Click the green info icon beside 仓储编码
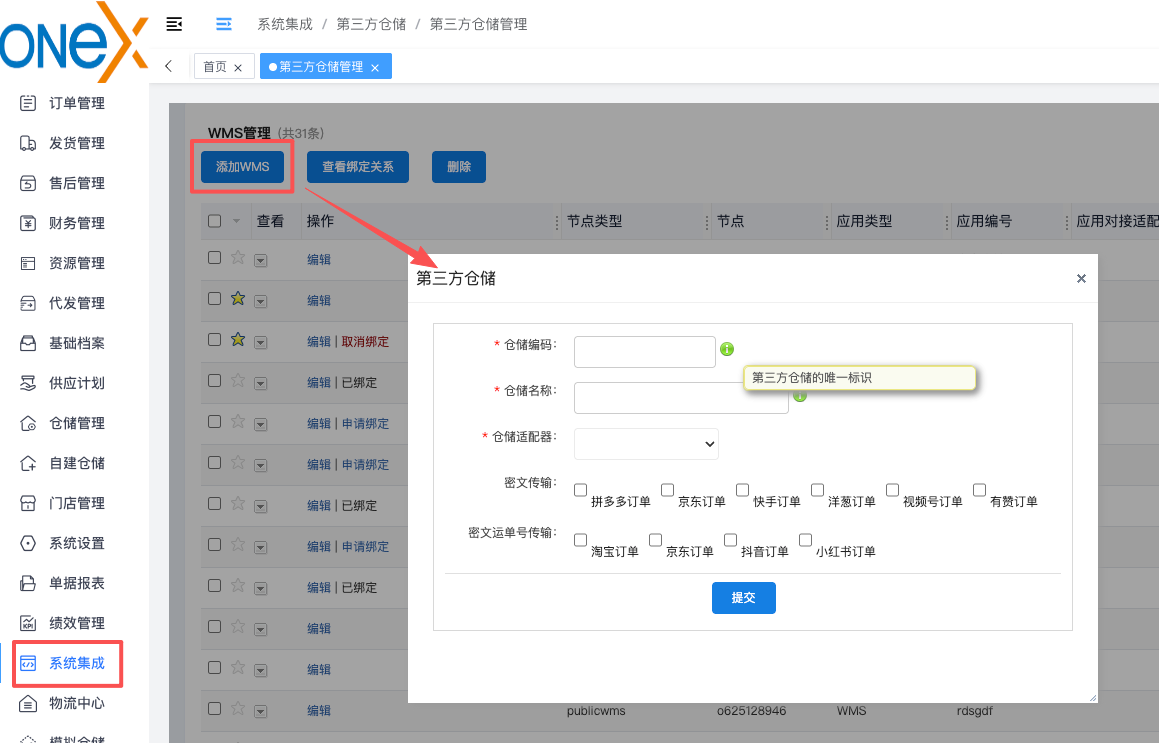Image resolution: width=1159 pixels, height=743 pixels. tap(727, 349)
